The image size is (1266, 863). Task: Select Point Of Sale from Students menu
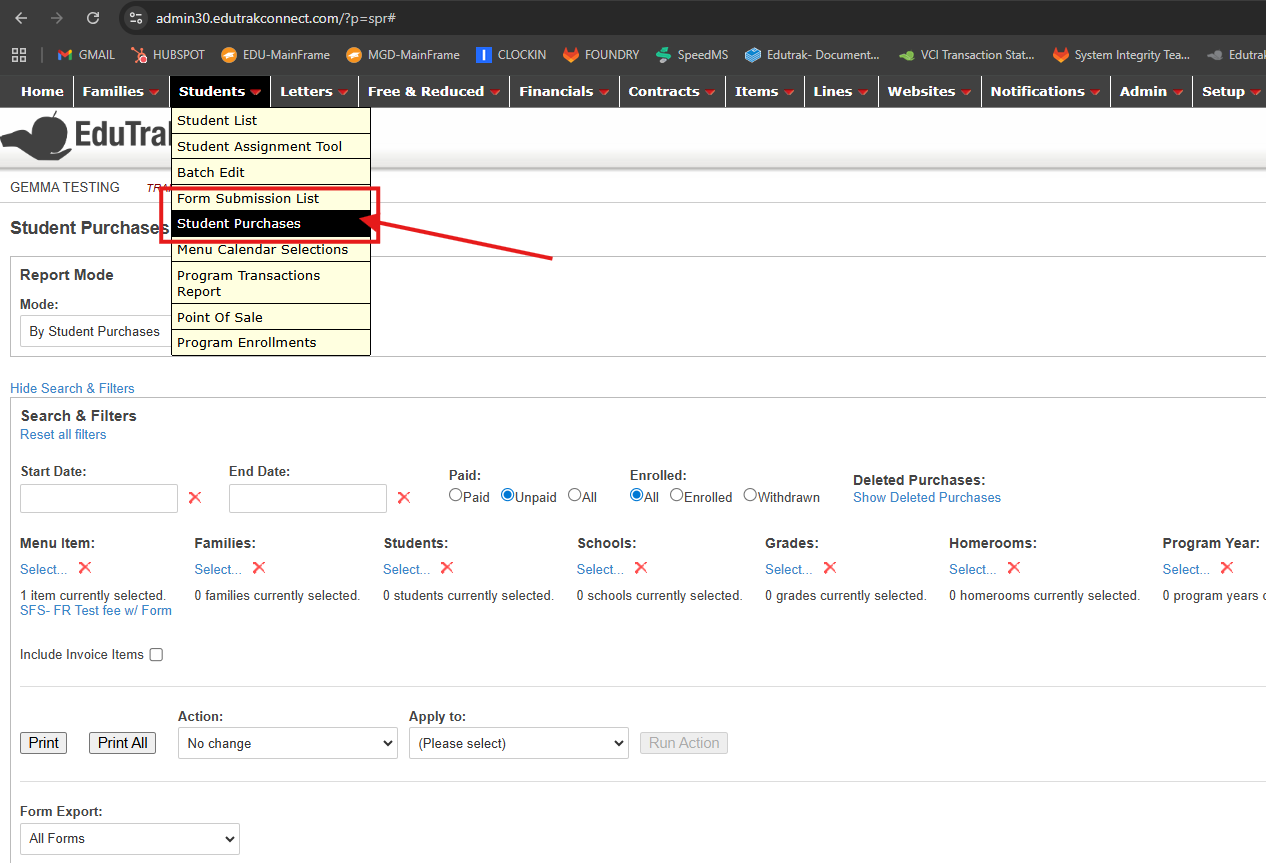tap(220, 317)
